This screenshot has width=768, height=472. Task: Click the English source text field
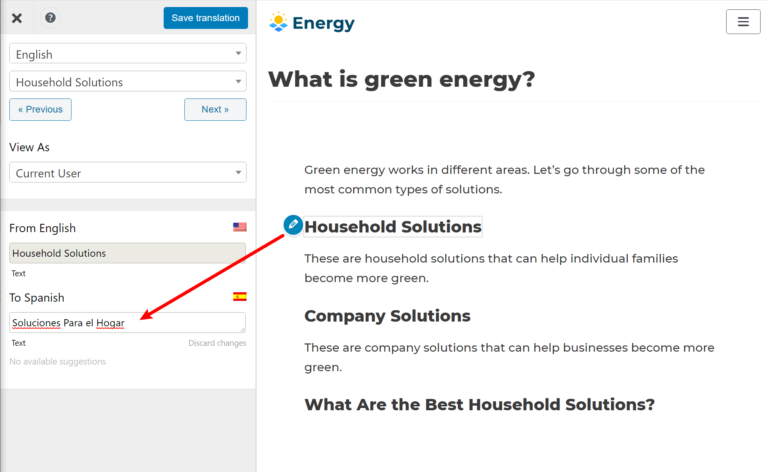(x=128, y=253)
